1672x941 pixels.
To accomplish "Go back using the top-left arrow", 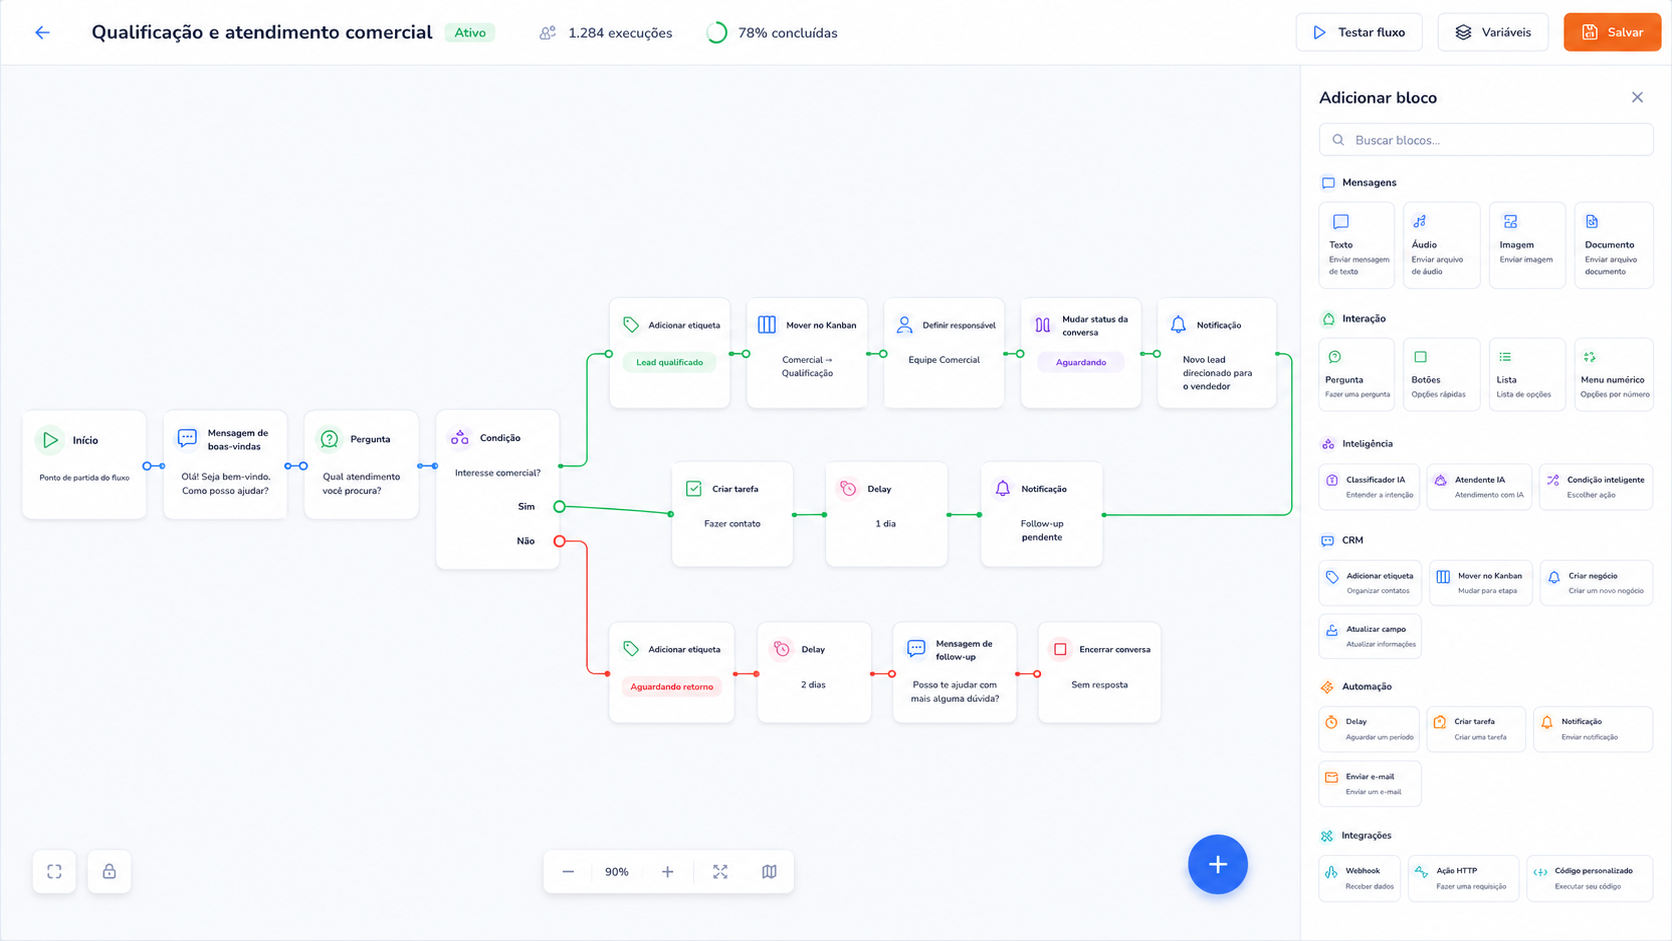I will pos(42,33).
